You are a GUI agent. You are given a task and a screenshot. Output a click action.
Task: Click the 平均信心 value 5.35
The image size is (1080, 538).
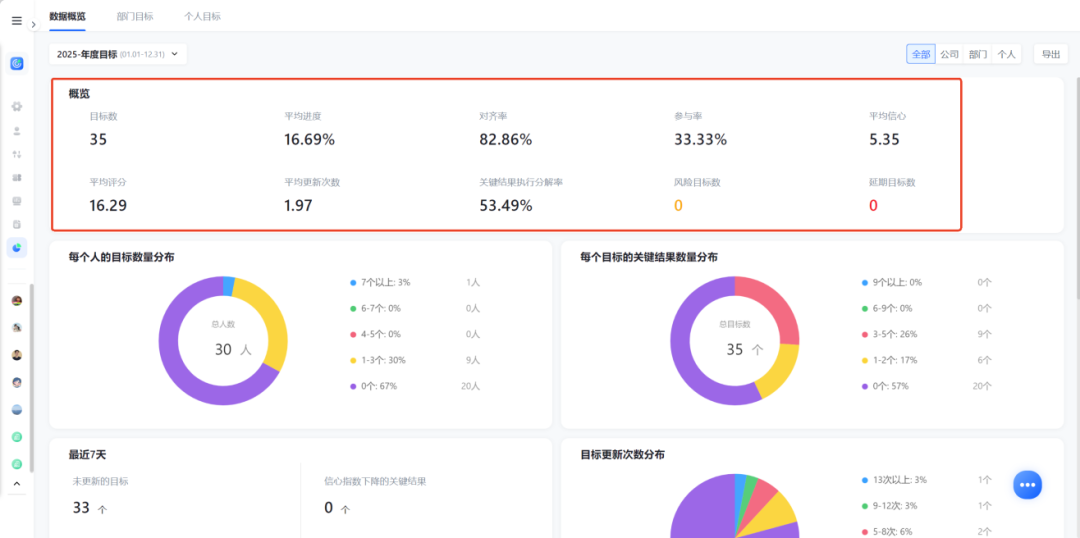884,140
